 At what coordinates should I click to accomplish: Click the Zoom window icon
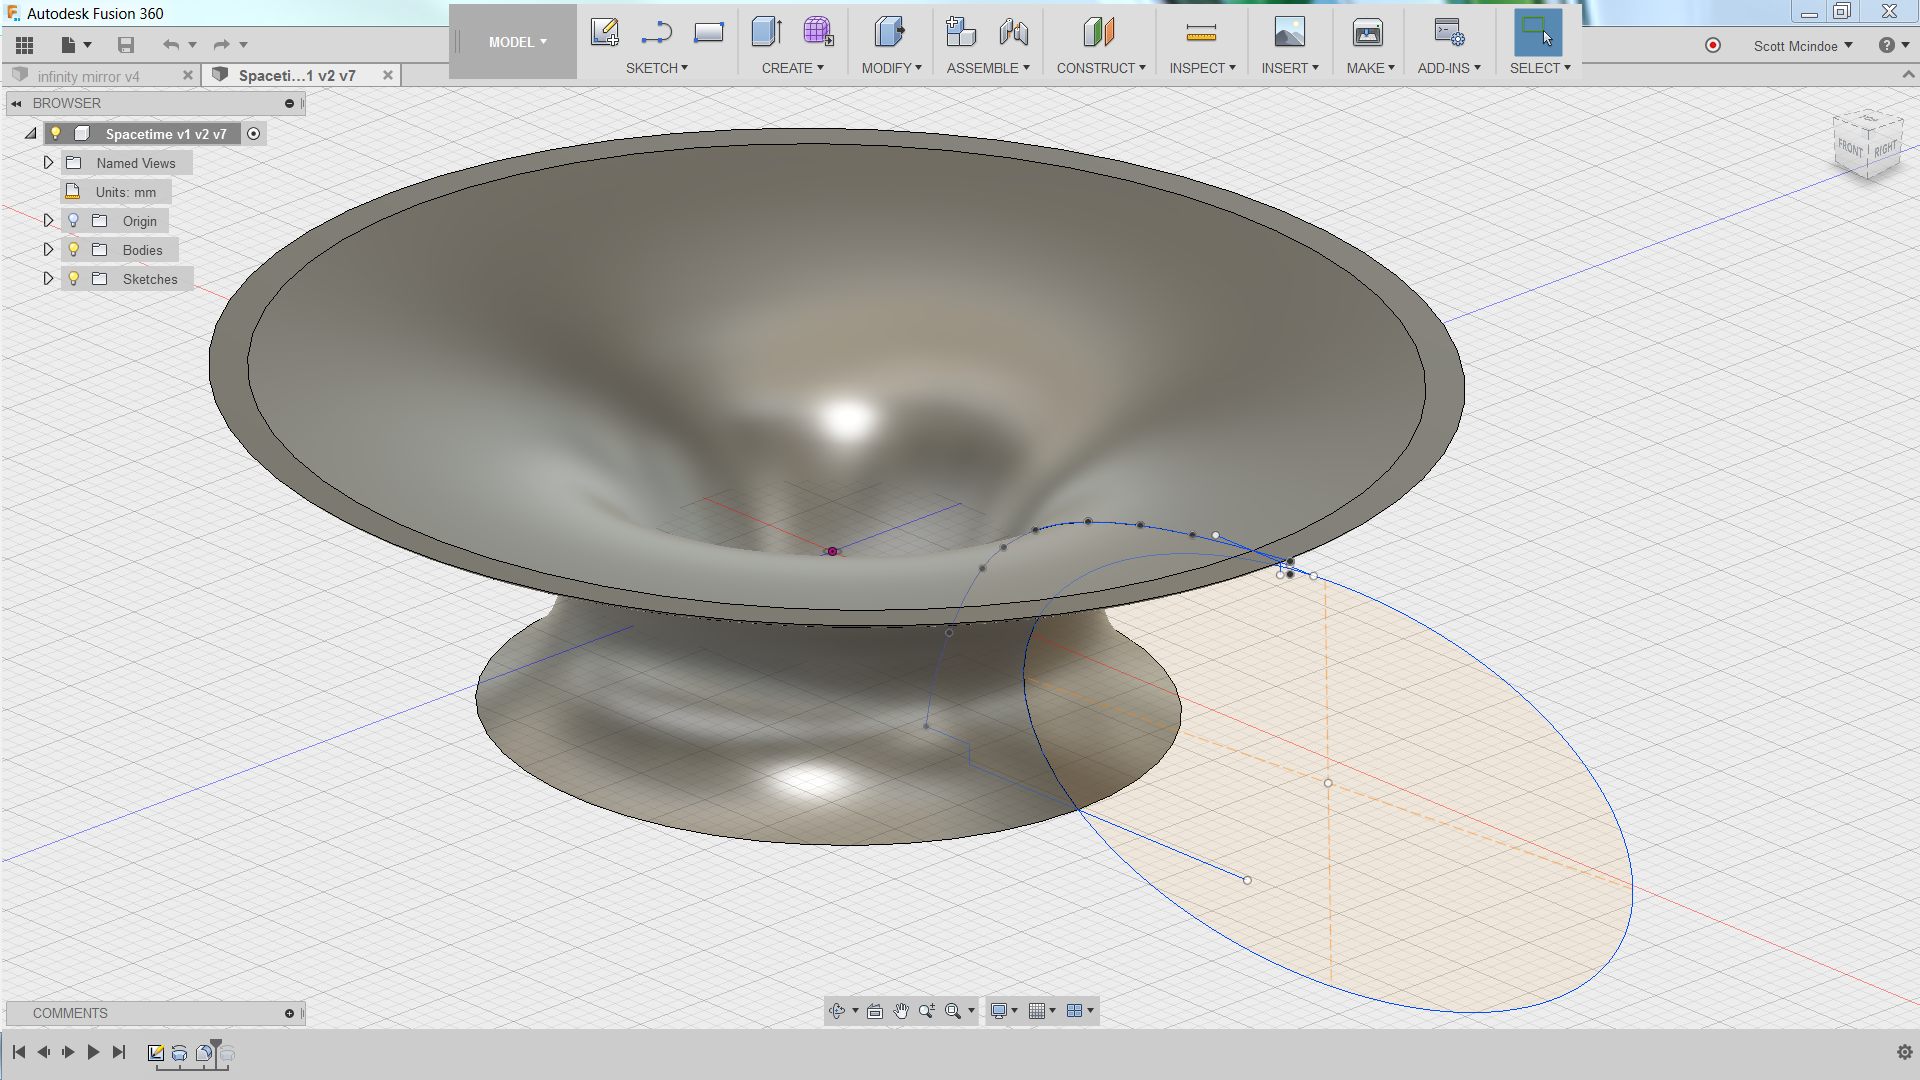click(x=927, y=1011)
